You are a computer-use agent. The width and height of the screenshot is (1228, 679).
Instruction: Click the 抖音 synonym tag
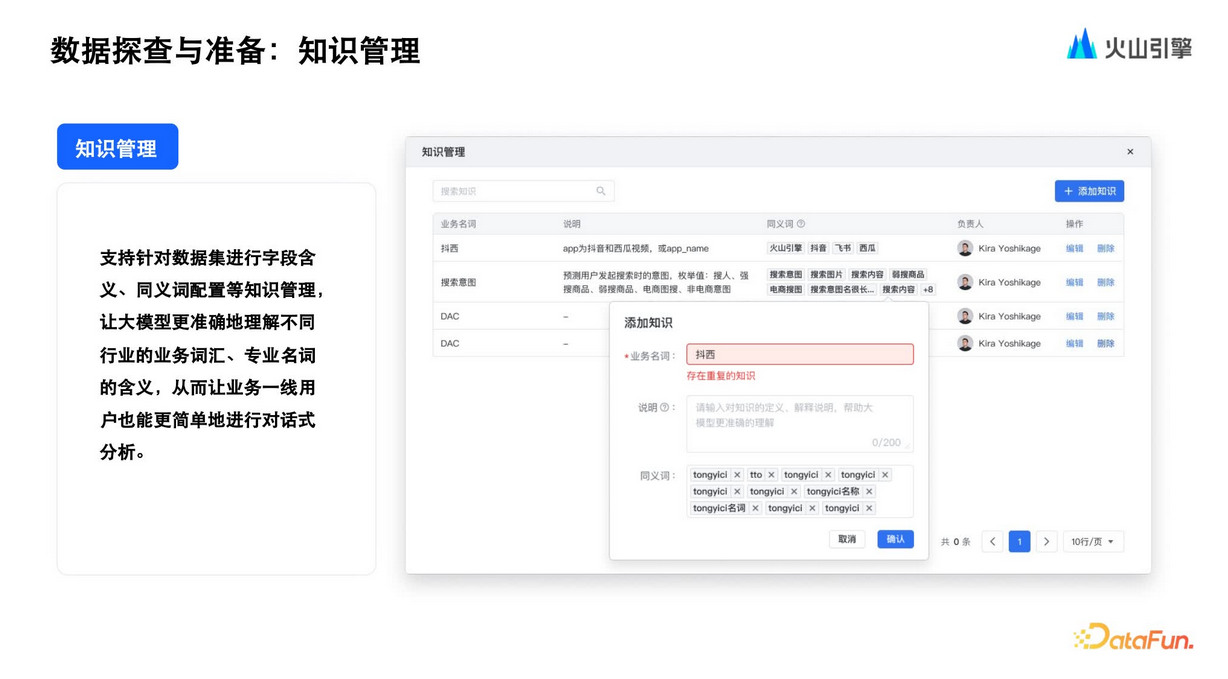pyautogui.click(x=819, y=248)
